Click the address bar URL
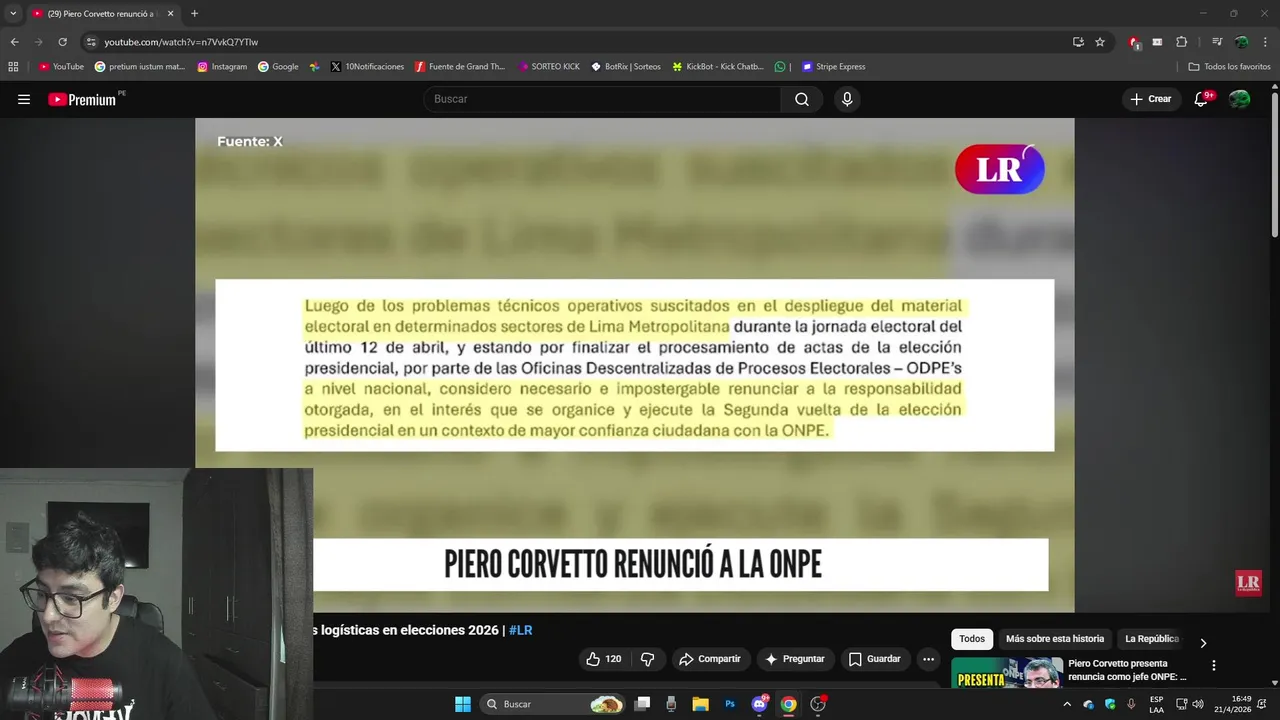1280x720 pixels. [x=181, y=42]
